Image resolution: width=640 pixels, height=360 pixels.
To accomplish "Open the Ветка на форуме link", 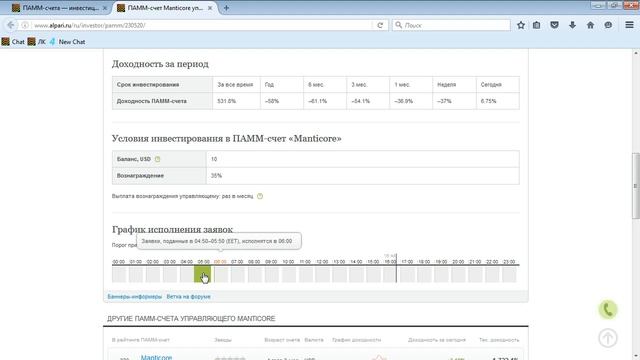I will pos(189,297).
